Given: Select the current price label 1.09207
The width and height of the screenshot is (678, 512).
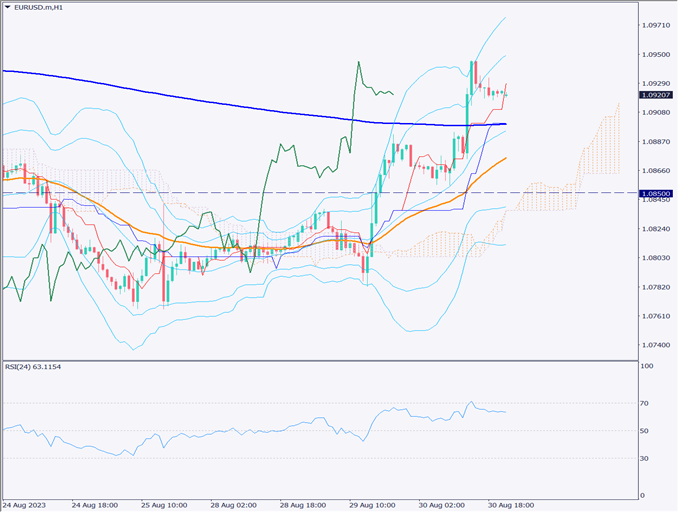Looking at the screenshot, I should tap(657, 95).
